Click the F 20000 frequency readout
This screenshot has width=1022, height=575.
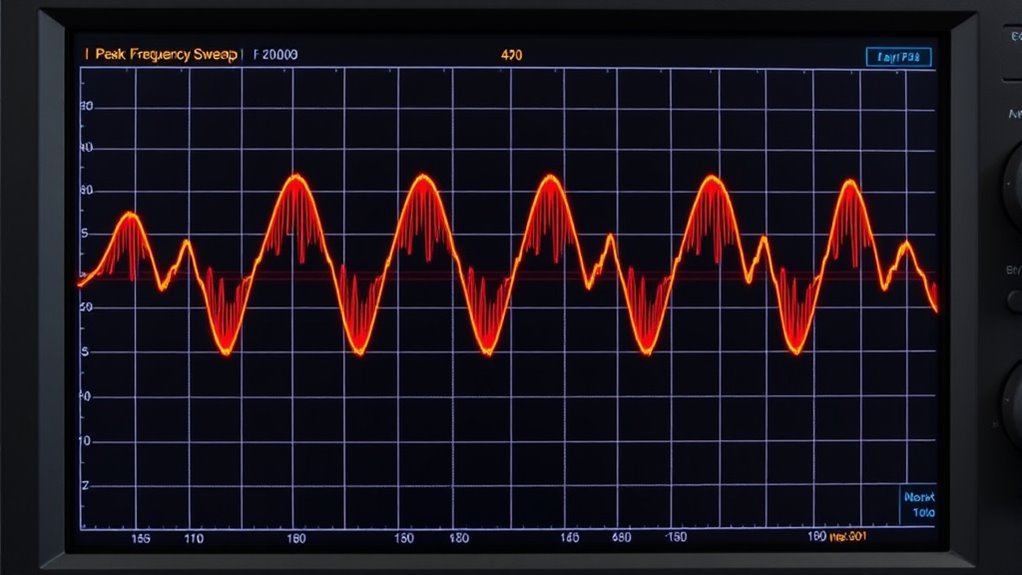click(275, 55)
